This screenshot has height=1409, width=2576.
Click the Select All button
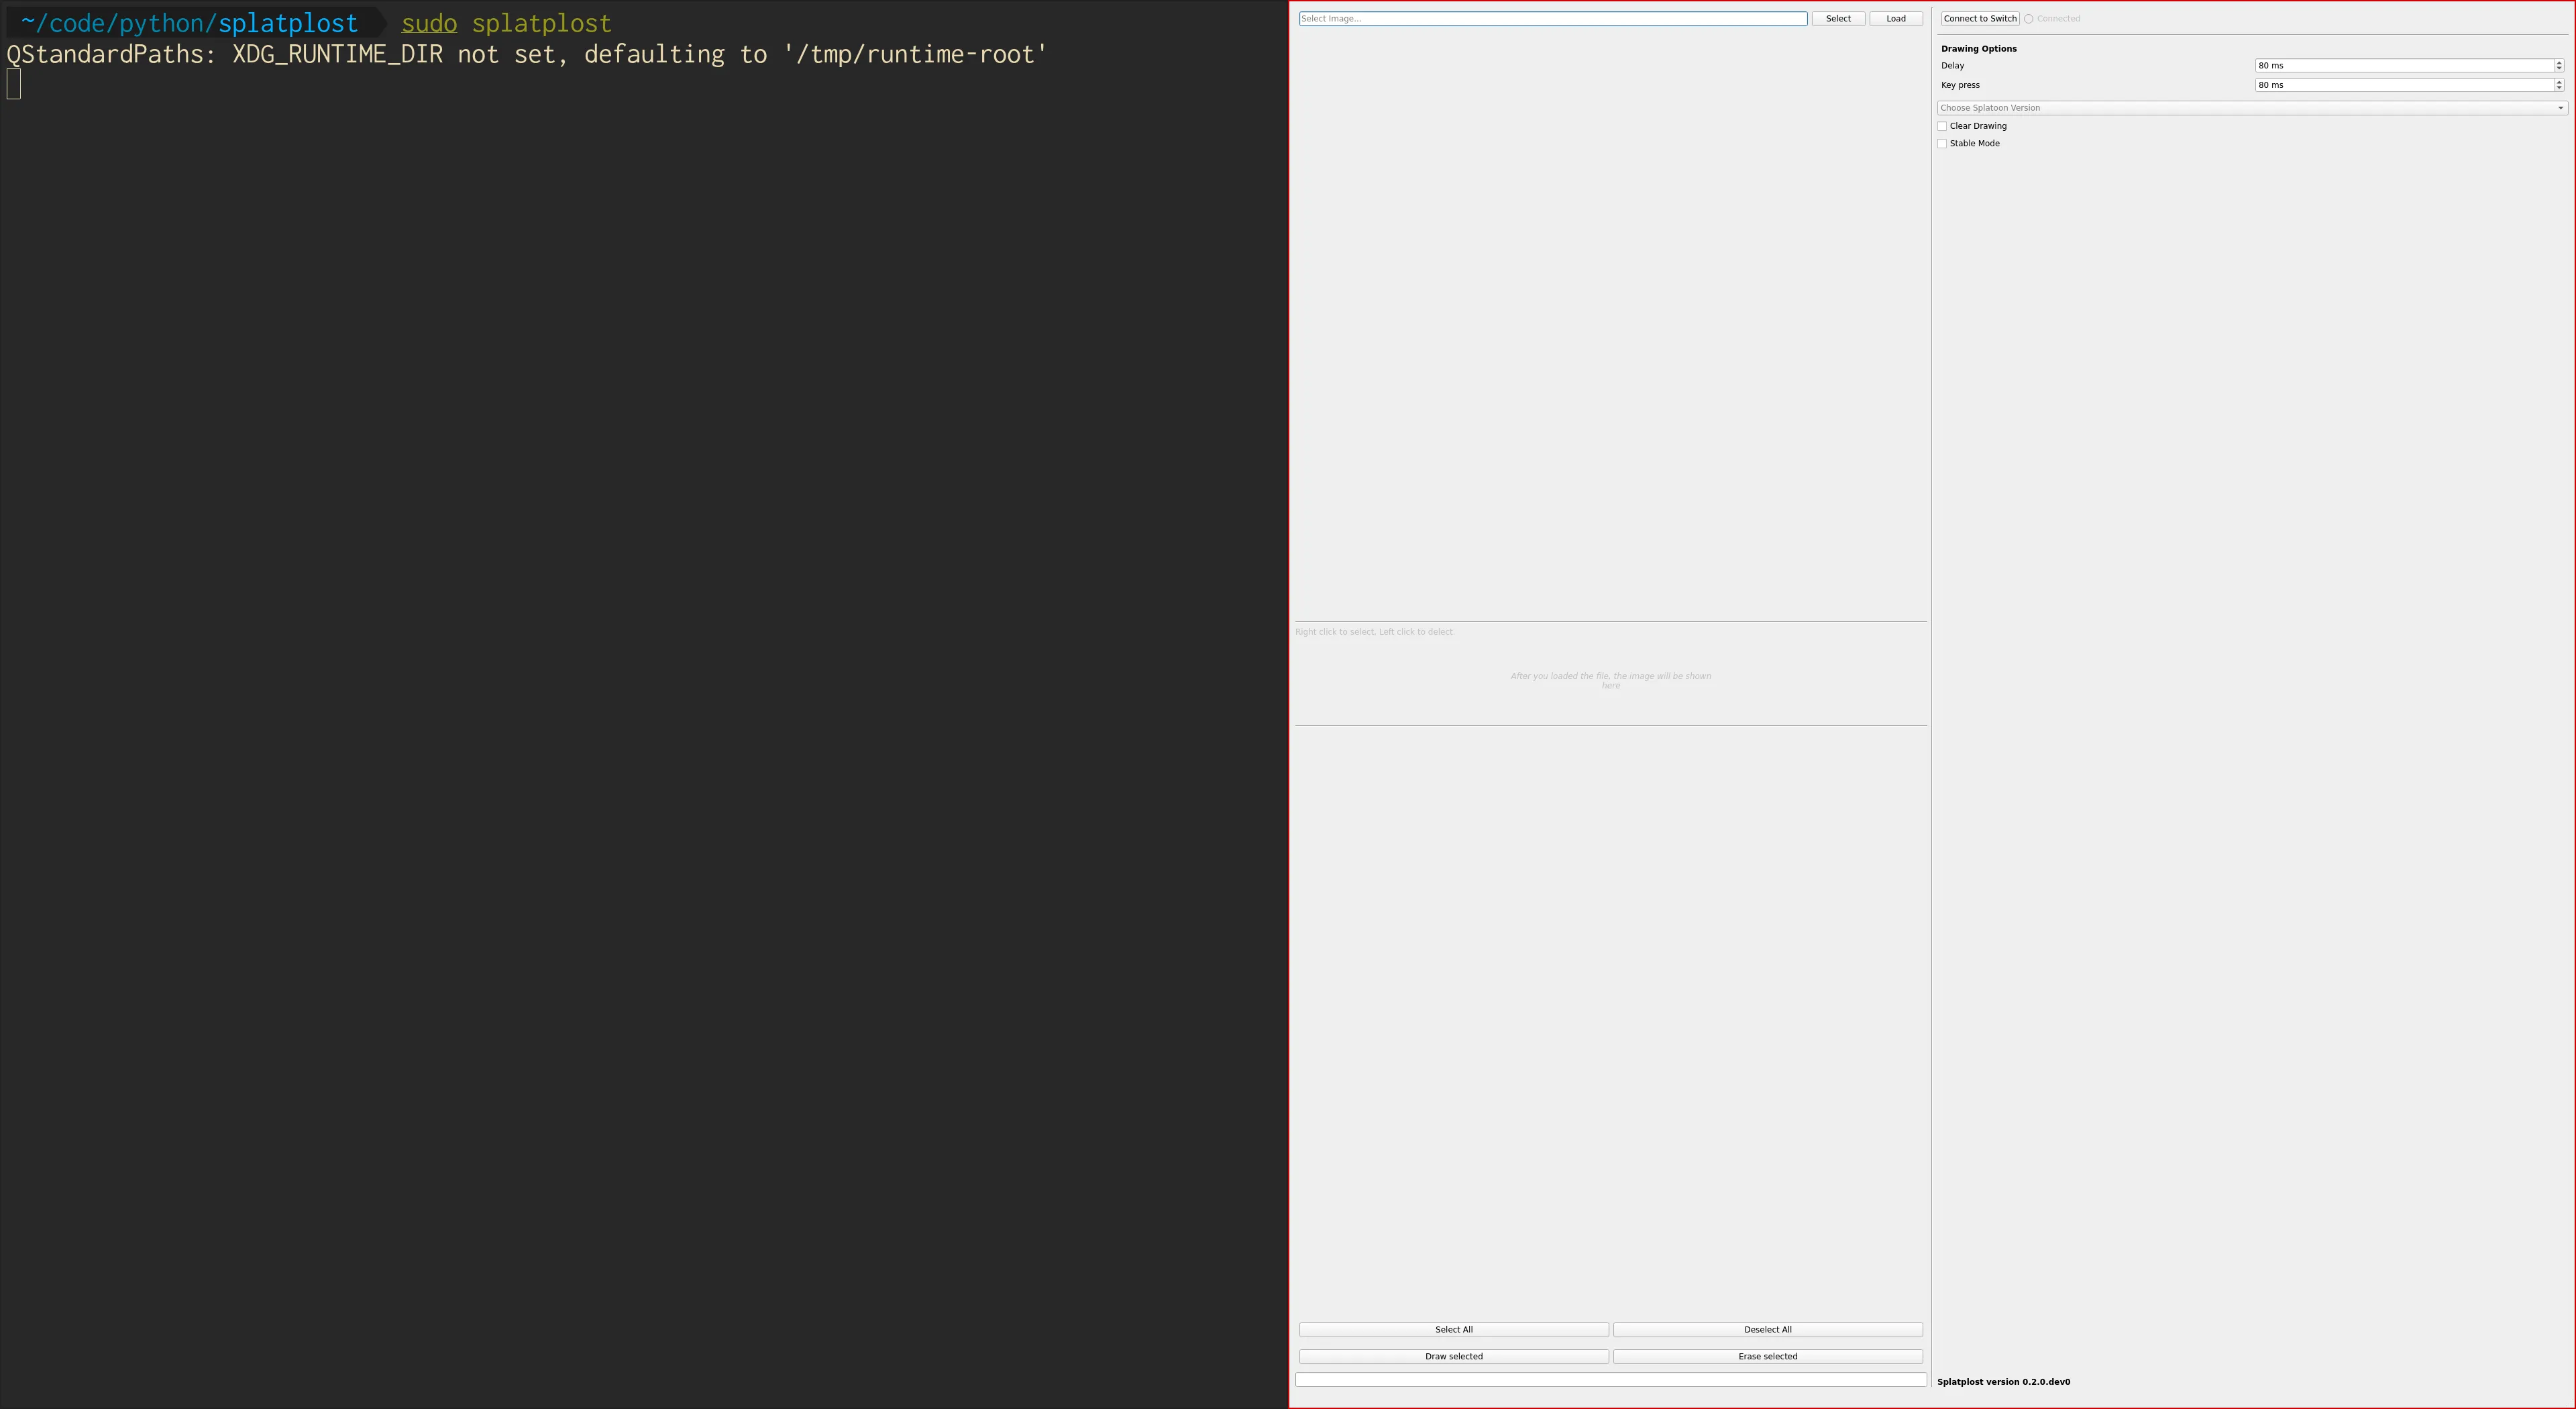tap(1453, 1330)
